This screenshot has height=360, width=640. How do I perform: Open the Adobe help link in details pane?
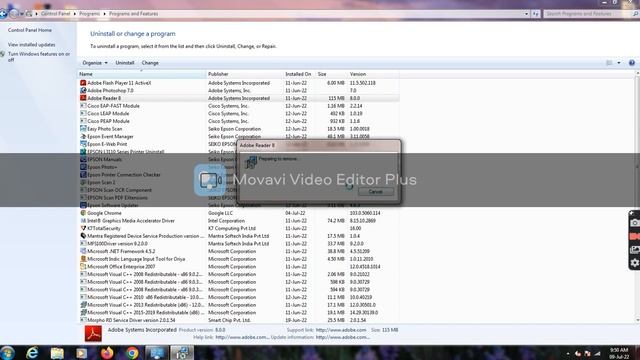click(x=242, y=337)
